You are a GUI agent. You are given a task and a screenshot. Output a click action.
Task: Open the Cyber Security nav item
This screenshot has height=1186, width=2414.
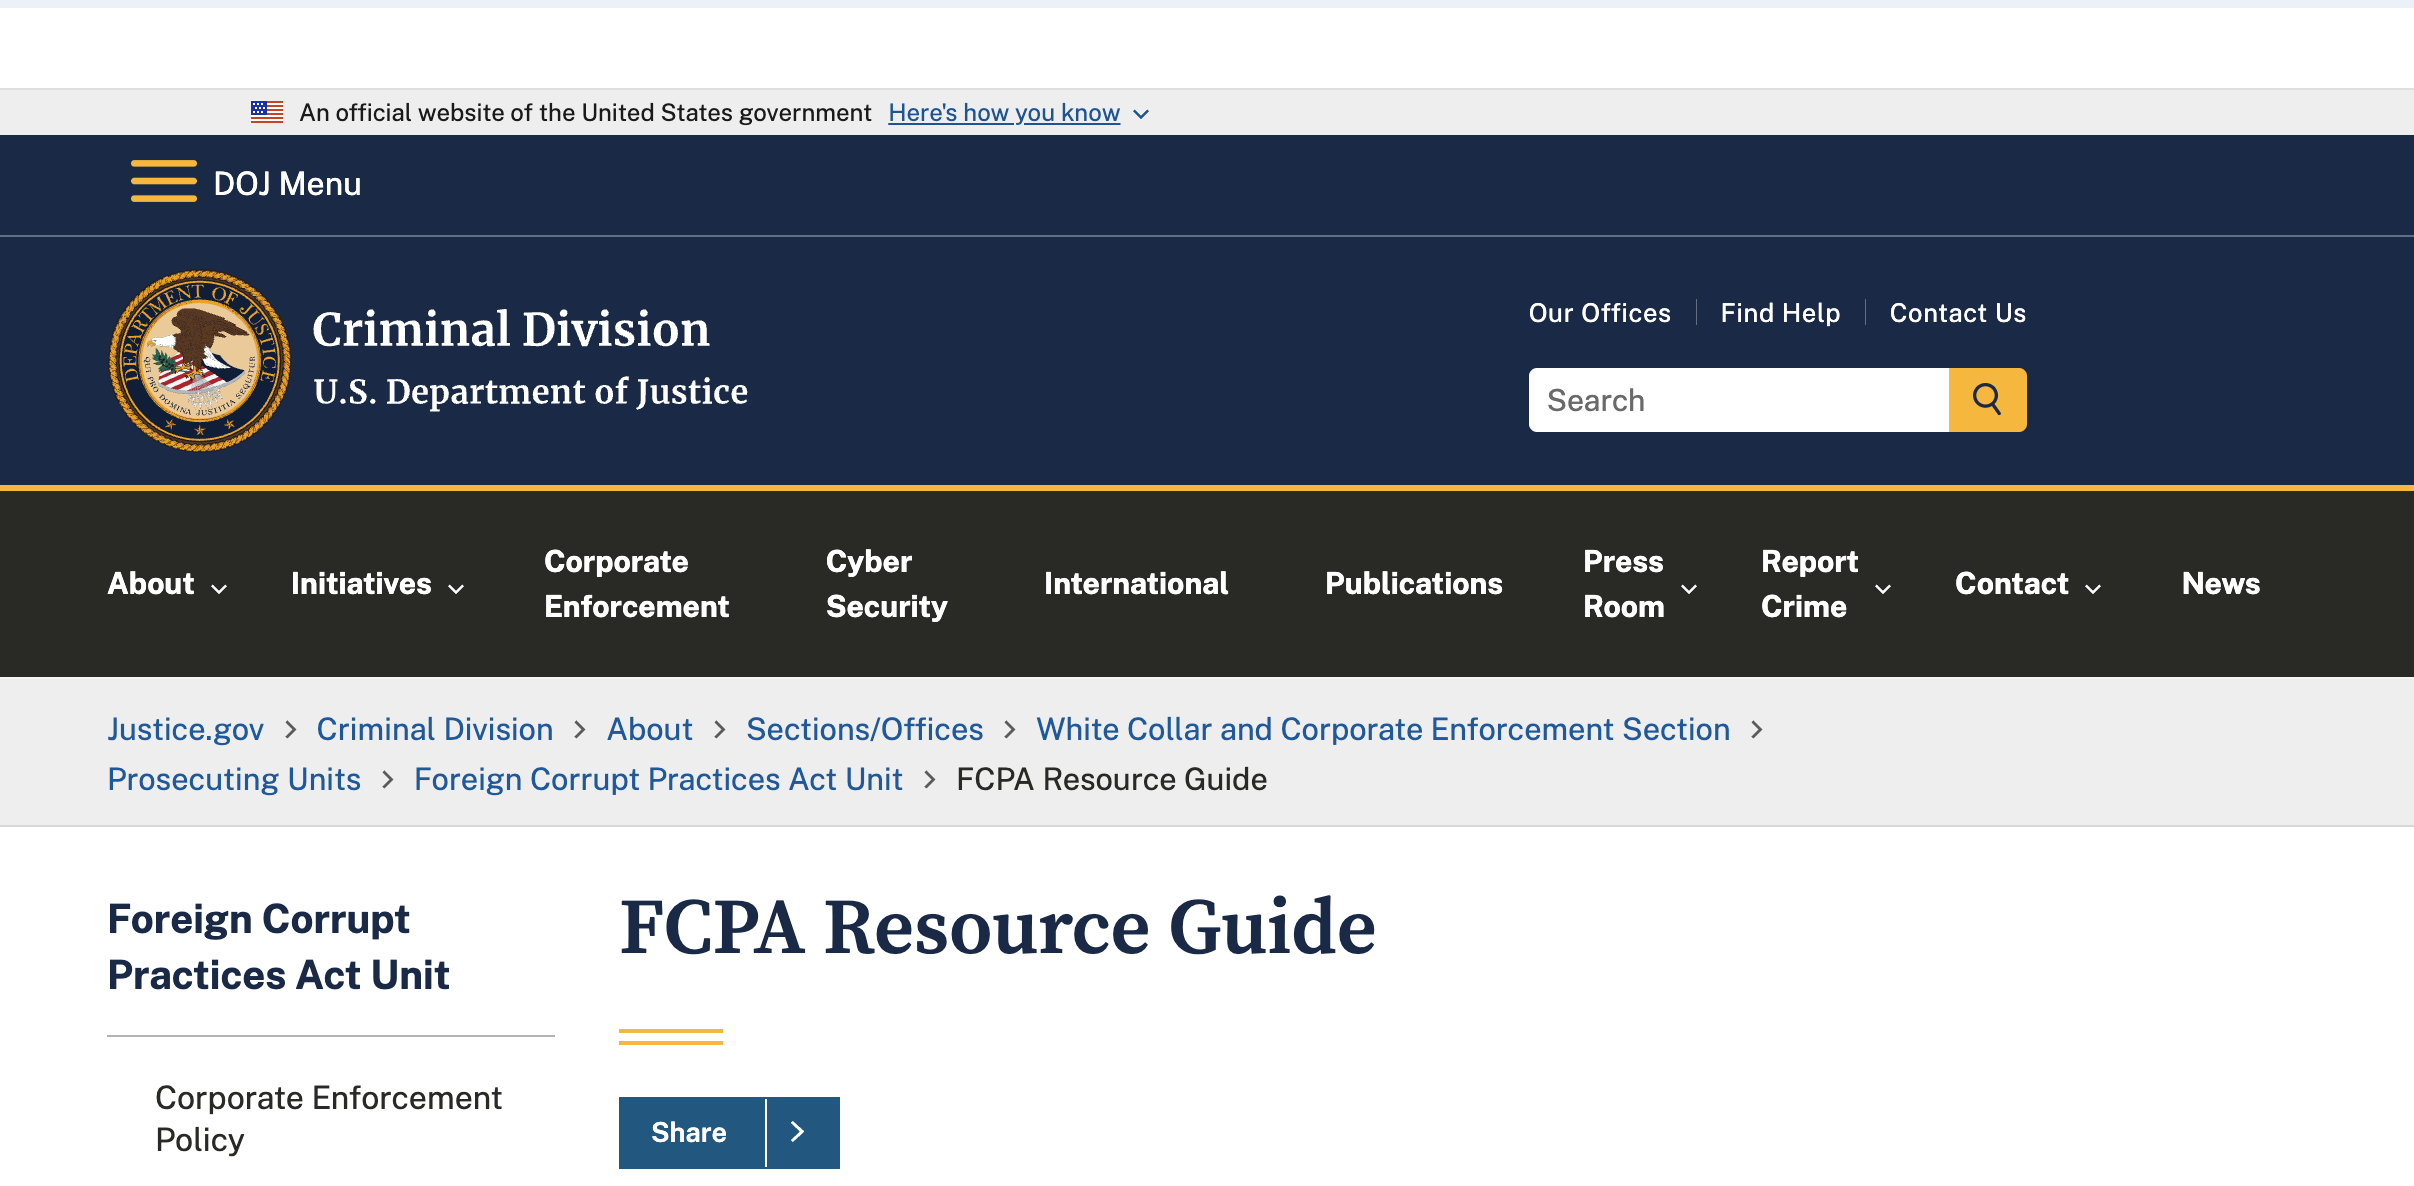[886, 584]
